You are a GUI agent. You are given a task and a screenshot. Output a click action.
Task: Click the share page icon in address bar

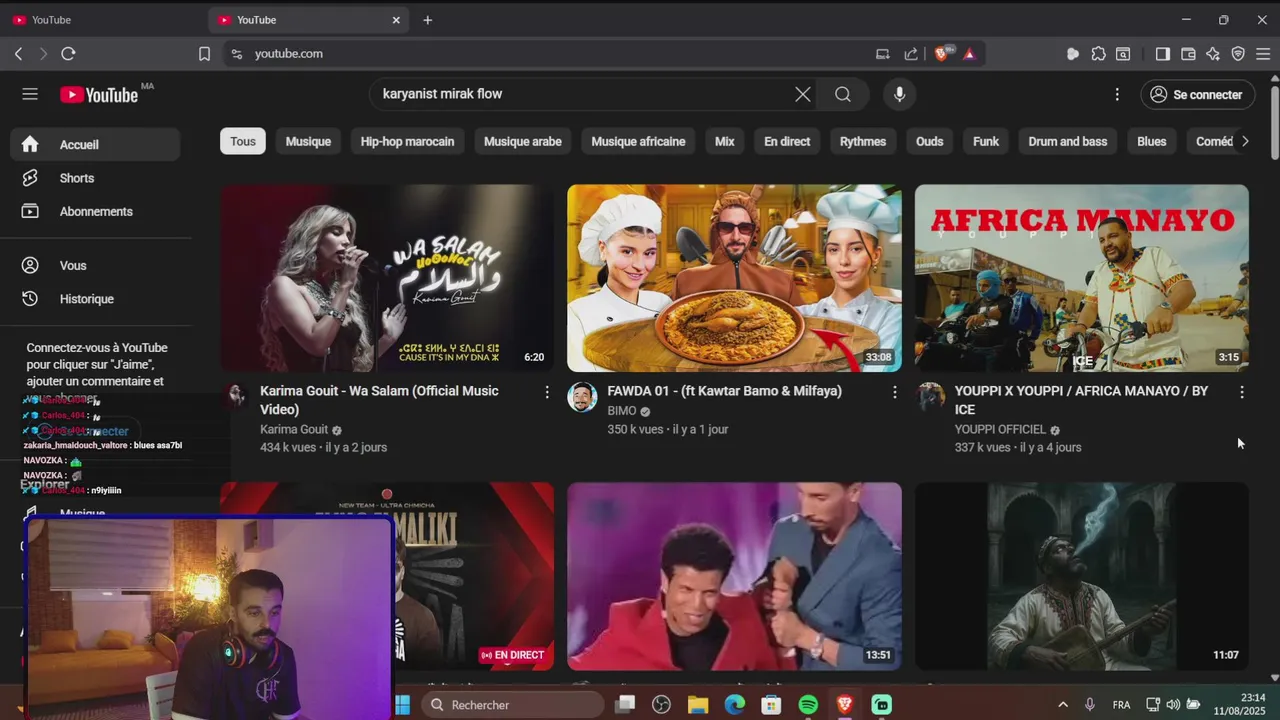click(x=911, y=54)
